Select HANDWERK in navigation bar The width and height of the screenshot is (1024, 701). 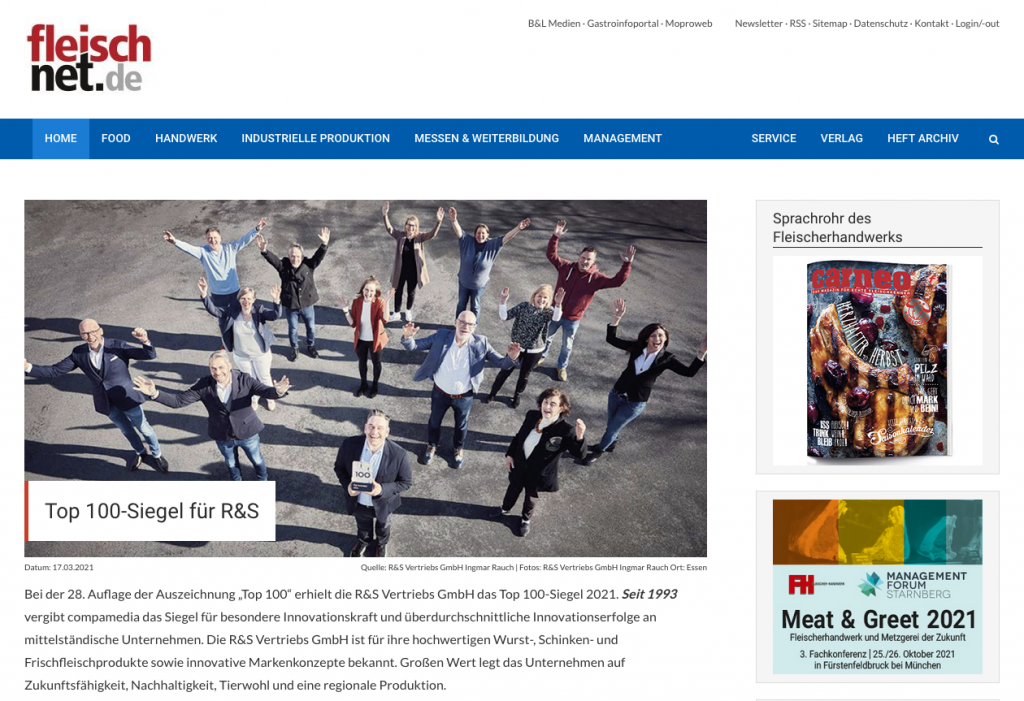click(186, 139)
